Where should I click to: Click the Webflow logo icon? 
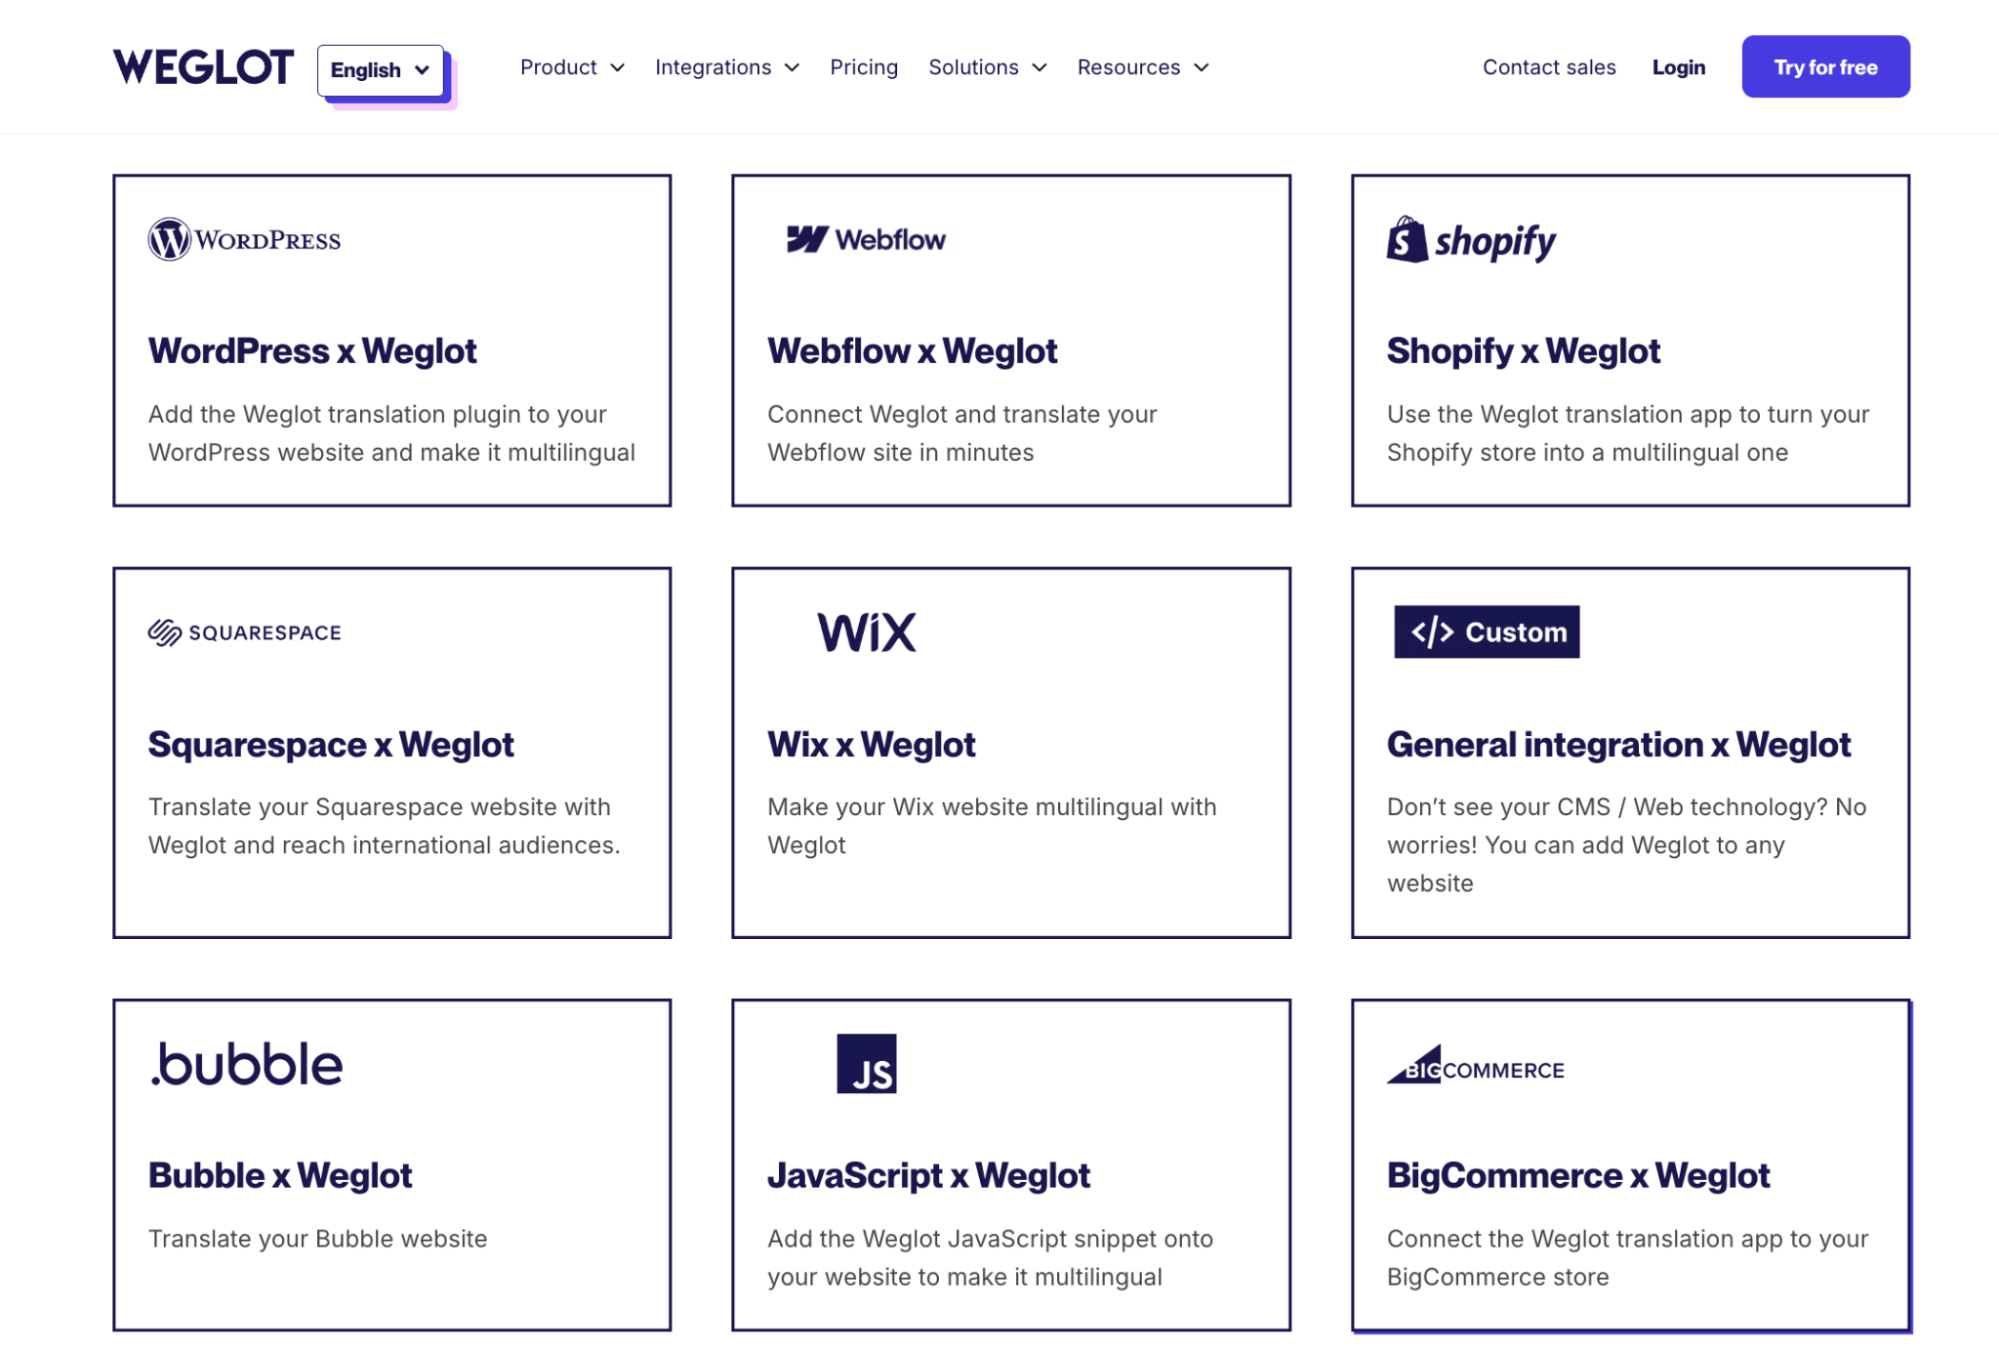806,239
